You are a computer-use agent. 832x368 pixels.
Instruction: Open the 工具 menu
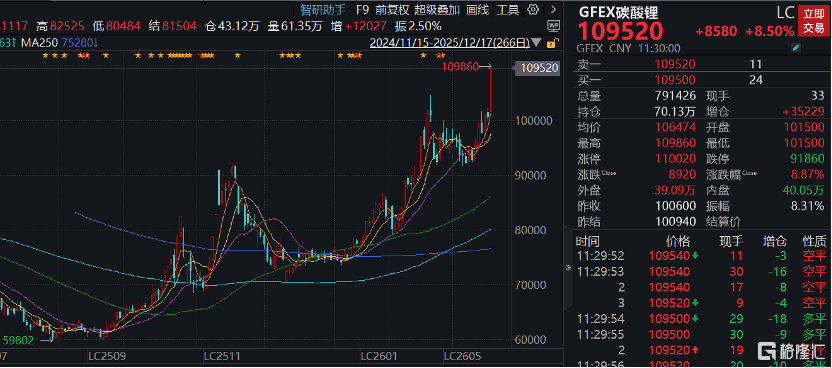508,10
